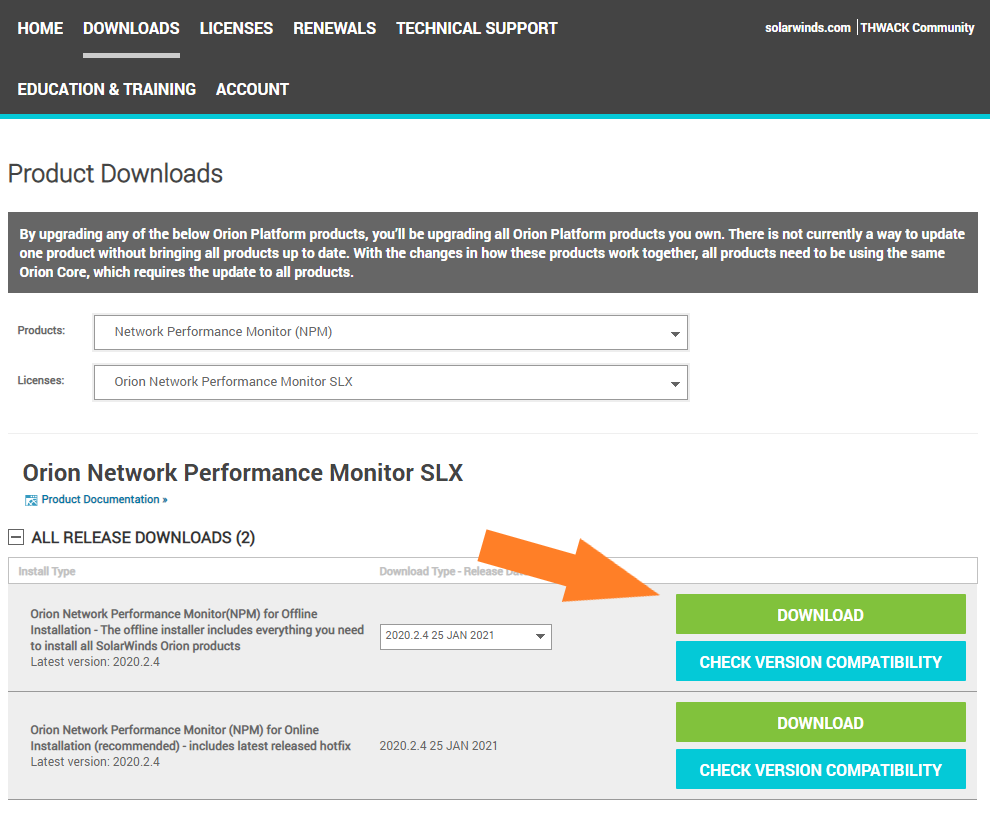Check version compatibility for offline installer
The height and width of the screenshot is (814, 990).
[821, 661]
